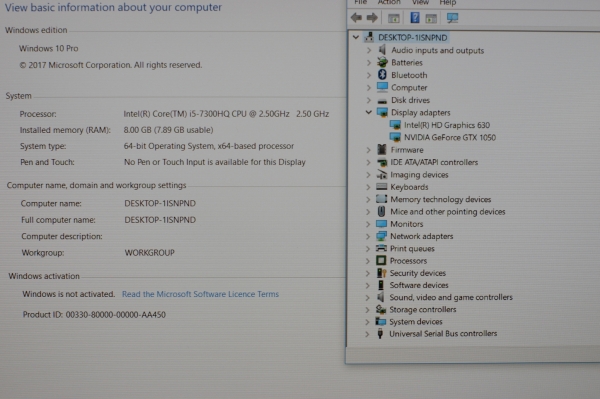Viewport: 600px width, 399px height.
Task: Open Read the Microsoft Software Licence Terms link
Action: pyautogui.click(x=200, y=294)
